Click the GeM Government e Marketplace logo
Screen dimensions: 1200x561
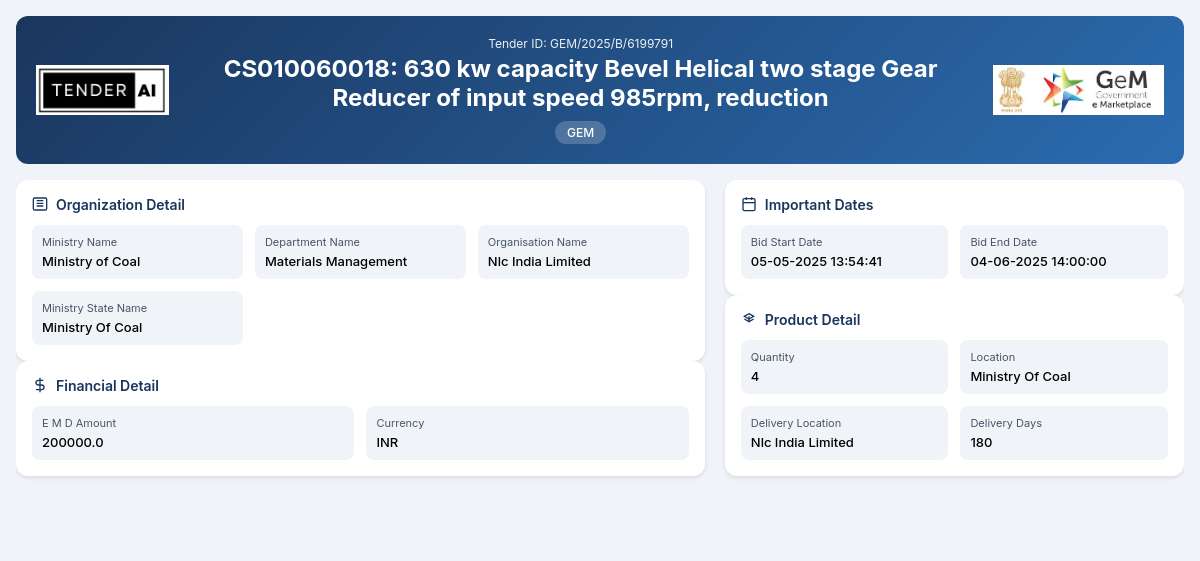coord(1098,90)
